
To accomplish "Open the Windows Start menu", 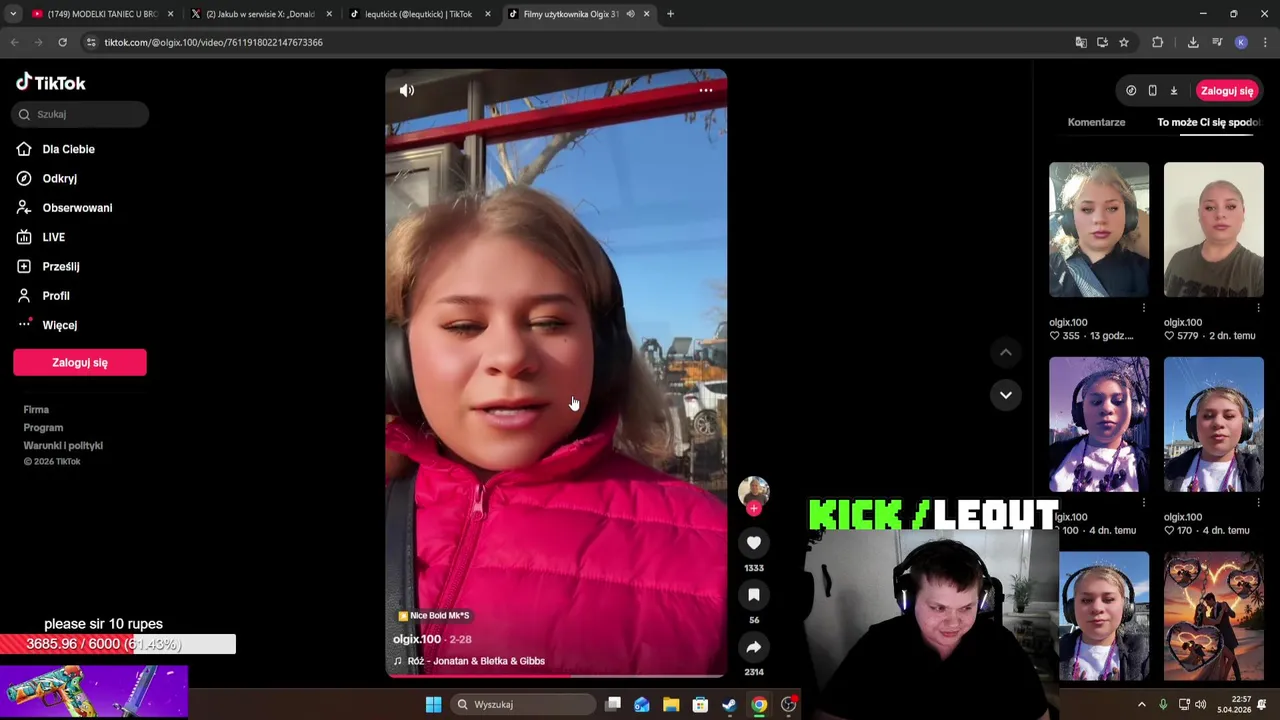I will coord(433,704).
